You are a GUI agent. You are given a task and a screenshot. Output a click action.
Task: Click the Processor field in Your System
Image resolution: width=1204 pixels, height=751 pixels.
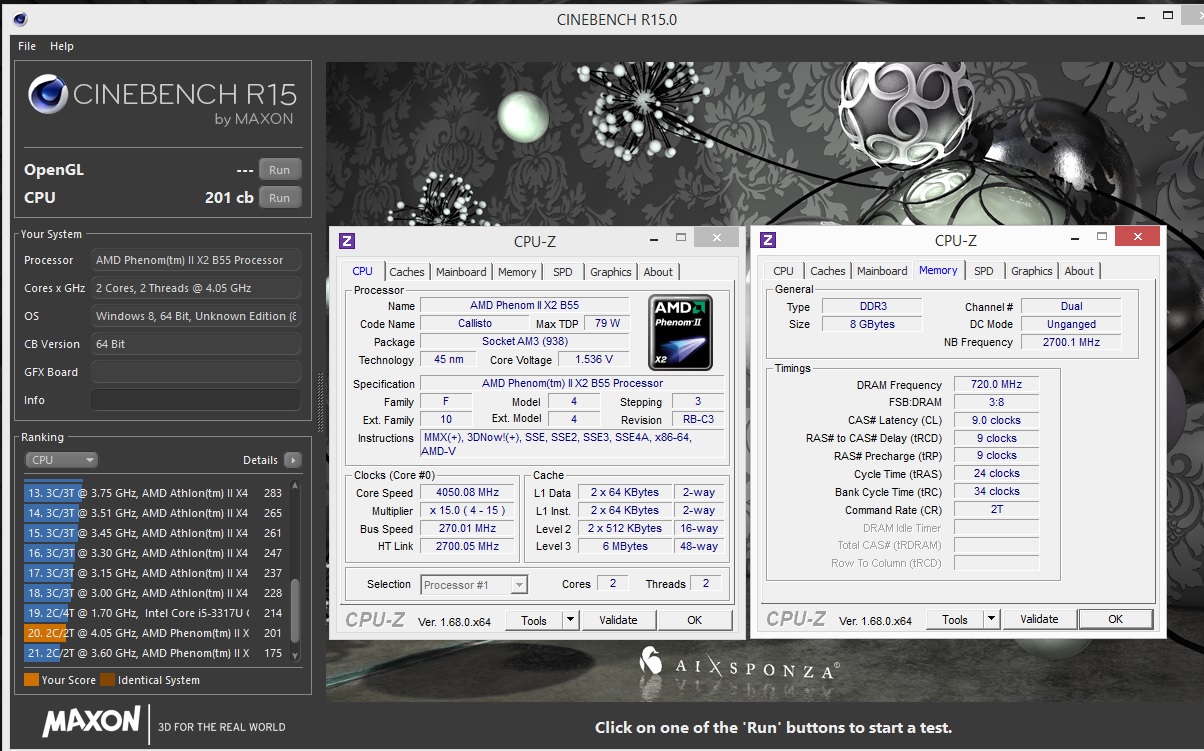pos(196,260)
